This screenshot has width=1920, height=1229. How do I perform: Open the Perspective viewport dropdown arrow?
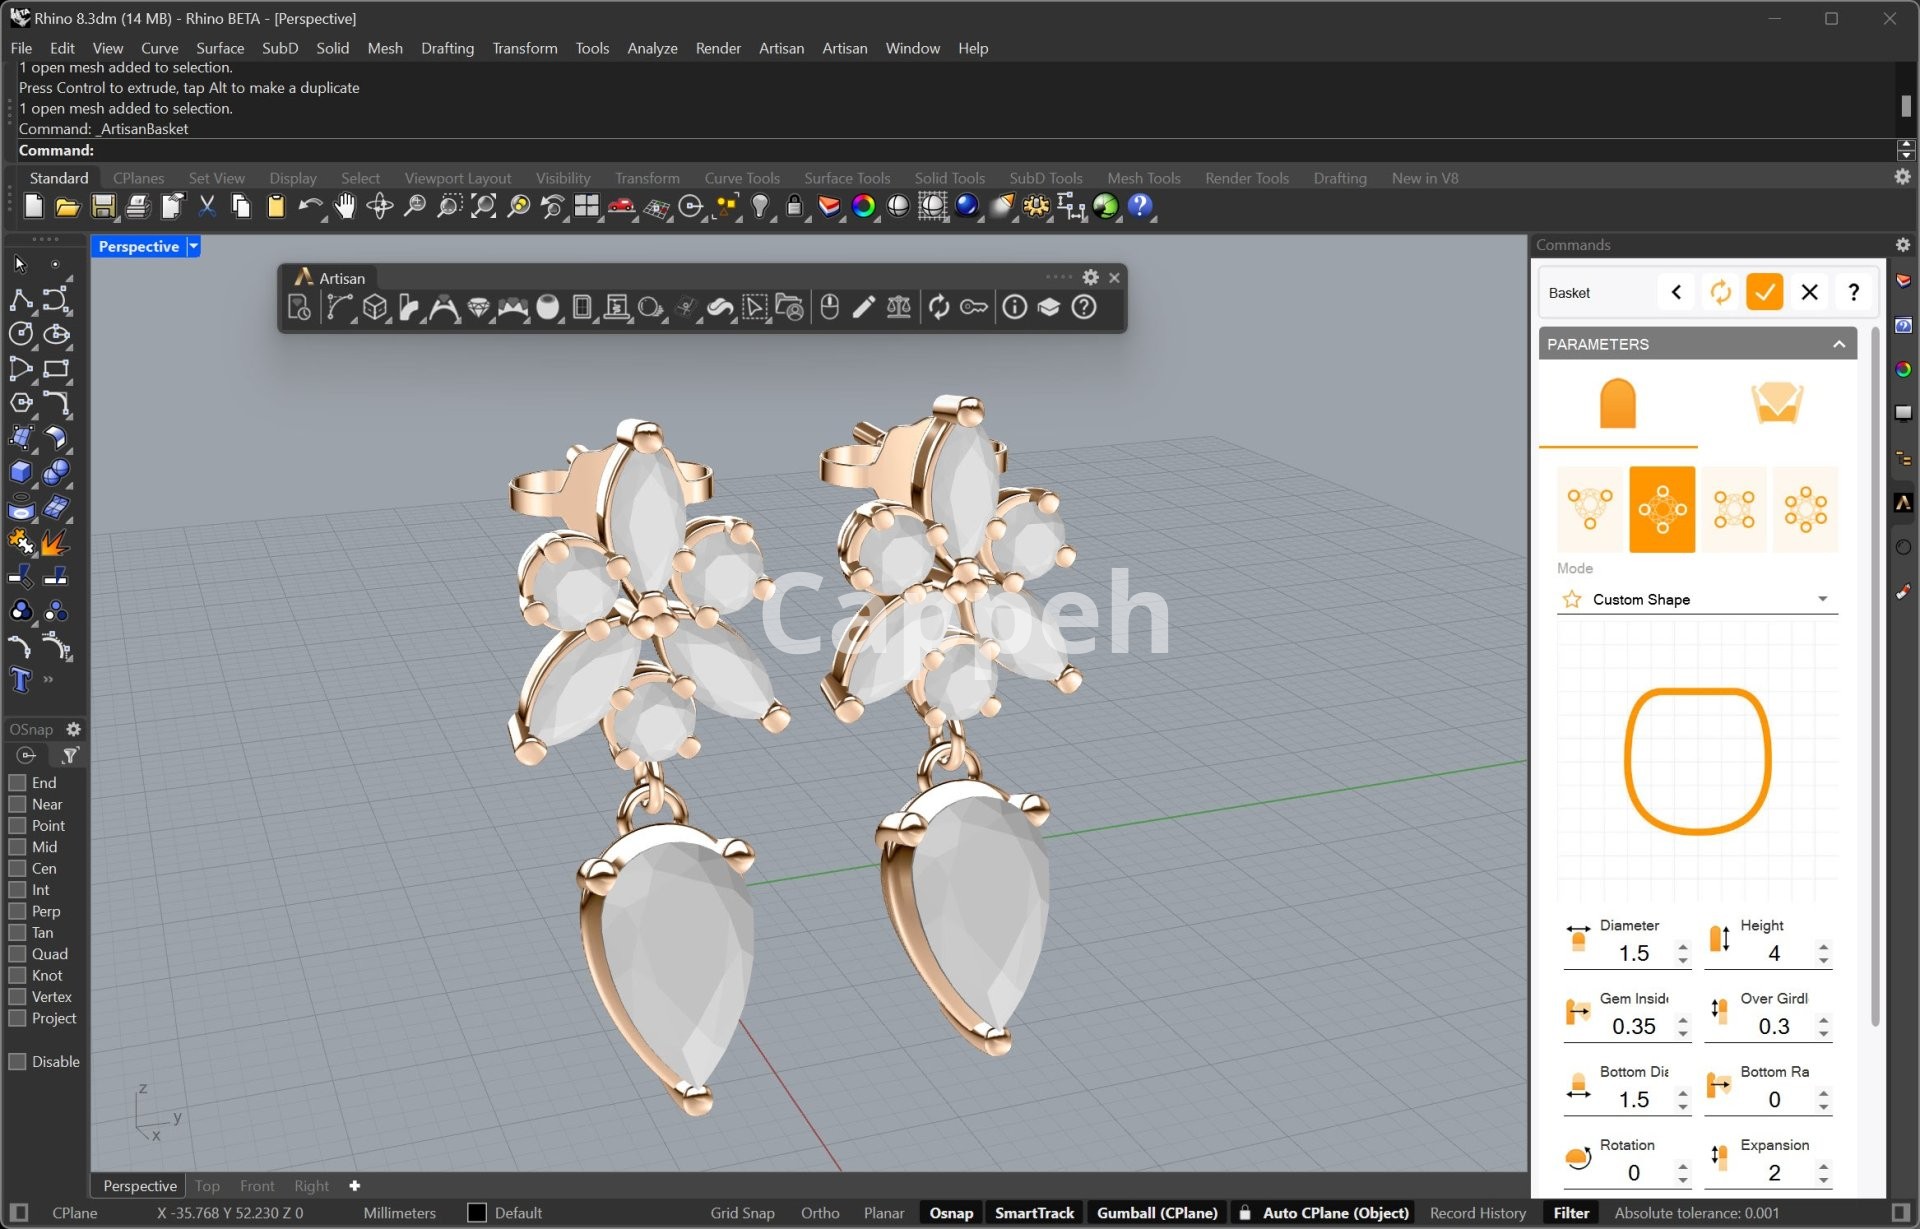[x=194, y=246]
